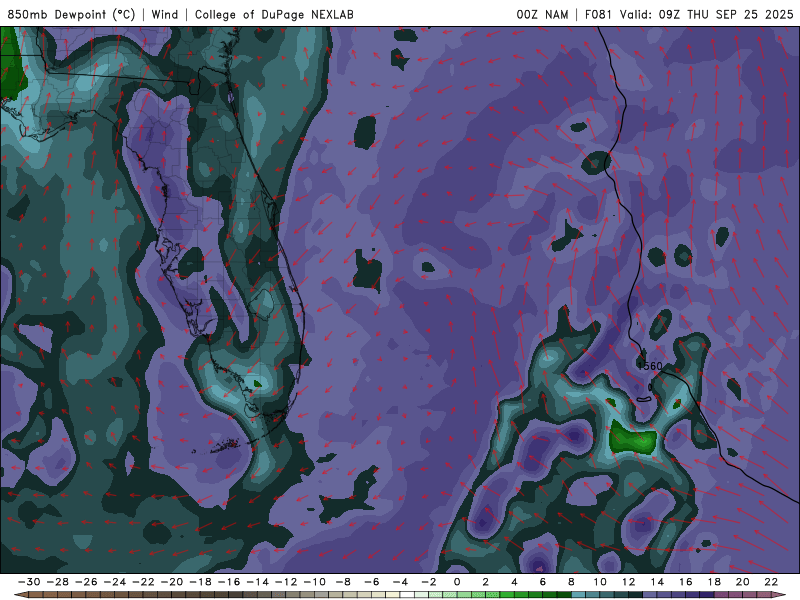Click the left arrow end of color bar
800x600 pixels.
tap(21, 595)
